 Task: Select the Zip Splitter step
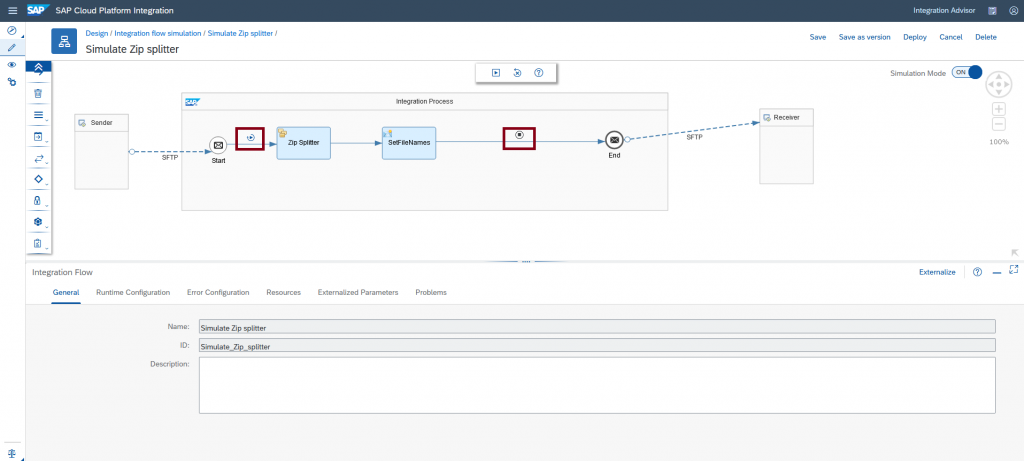304,143
